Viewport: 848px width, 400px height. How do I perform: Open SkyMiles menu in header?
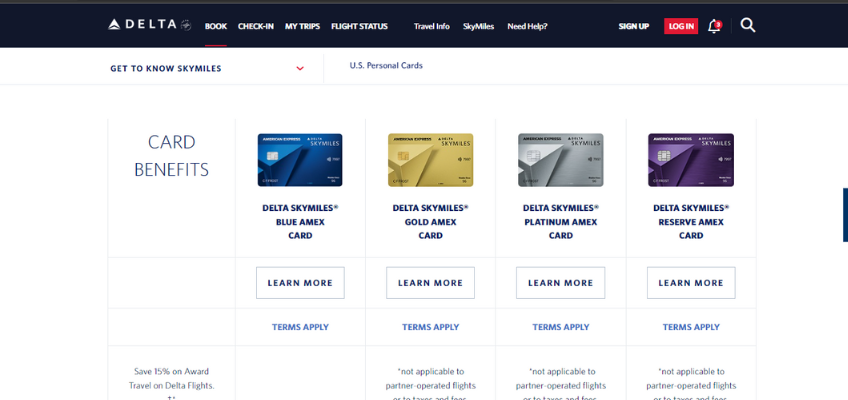(478, 26)
